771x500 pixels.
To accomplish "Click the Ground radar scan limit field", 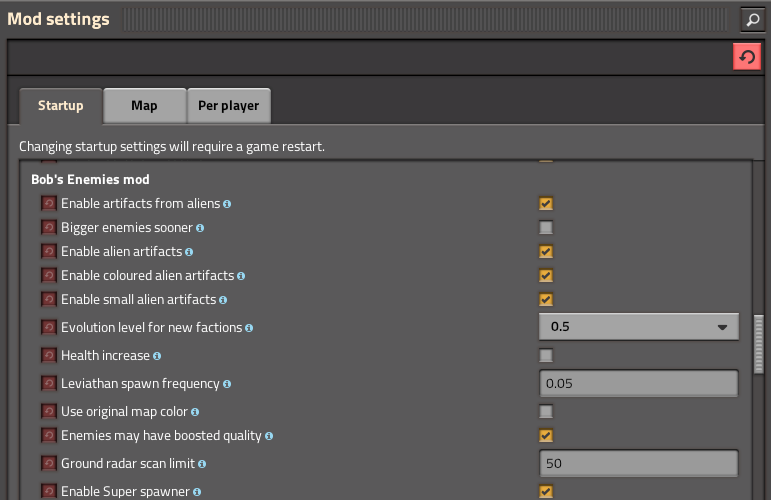I will 638,464.
